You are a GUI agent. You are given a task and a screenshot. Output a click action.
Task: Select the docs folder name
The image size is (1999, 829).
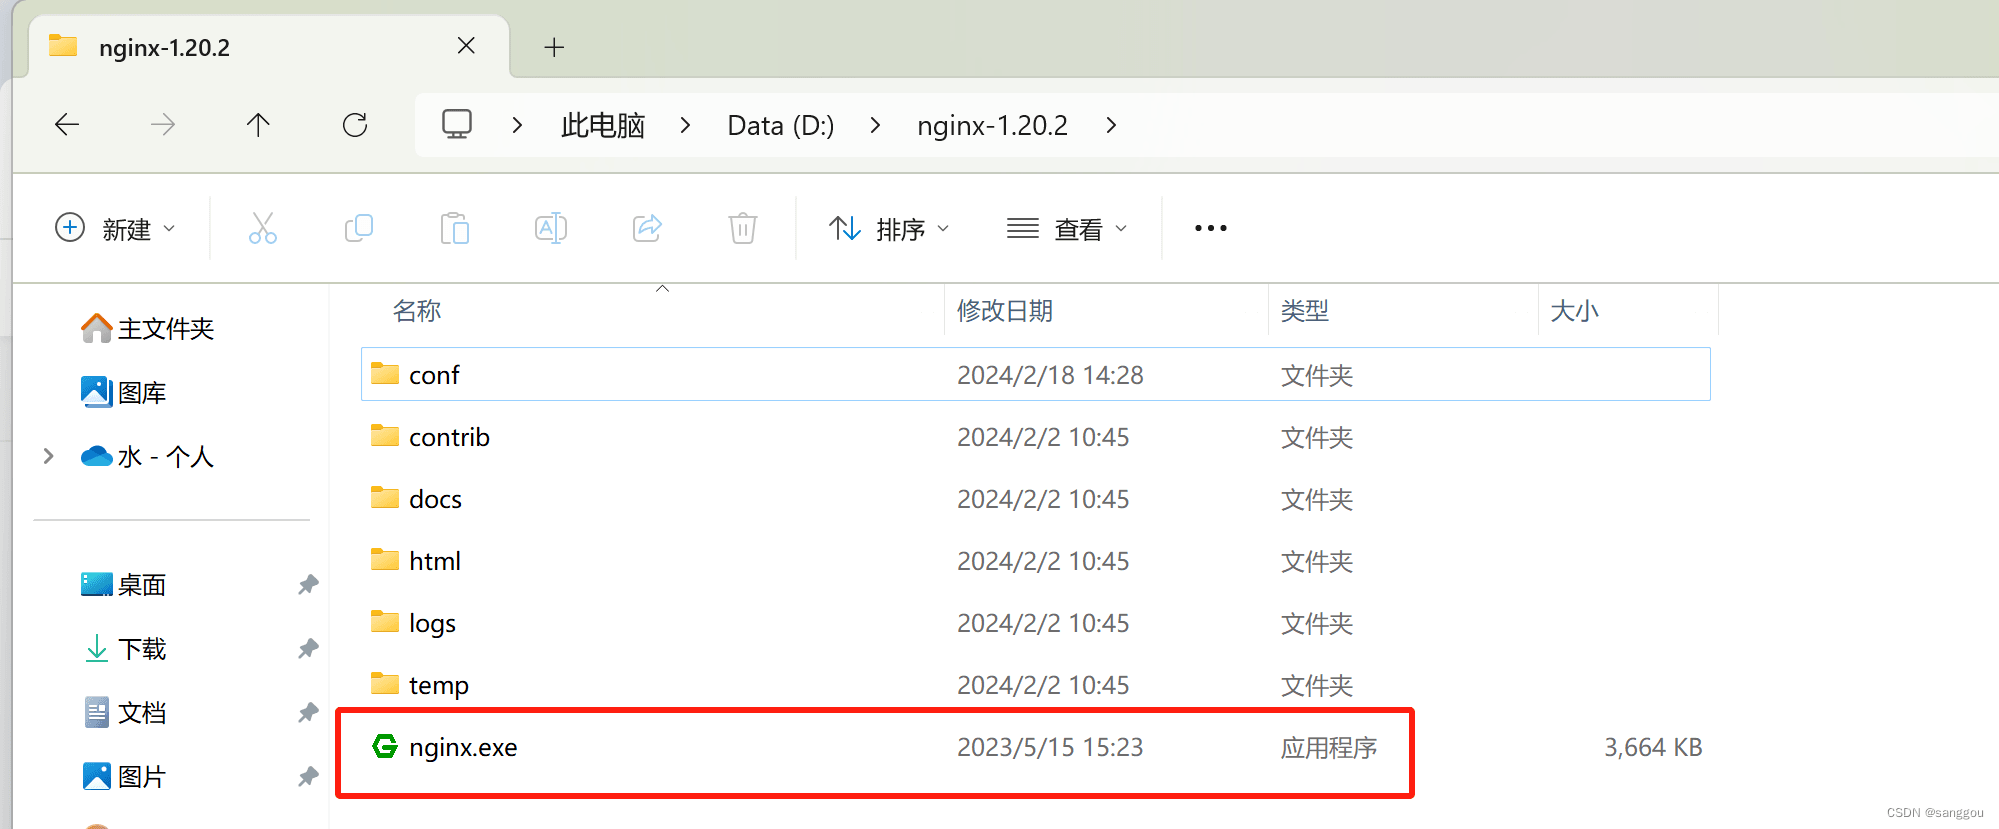pos(435,499)
